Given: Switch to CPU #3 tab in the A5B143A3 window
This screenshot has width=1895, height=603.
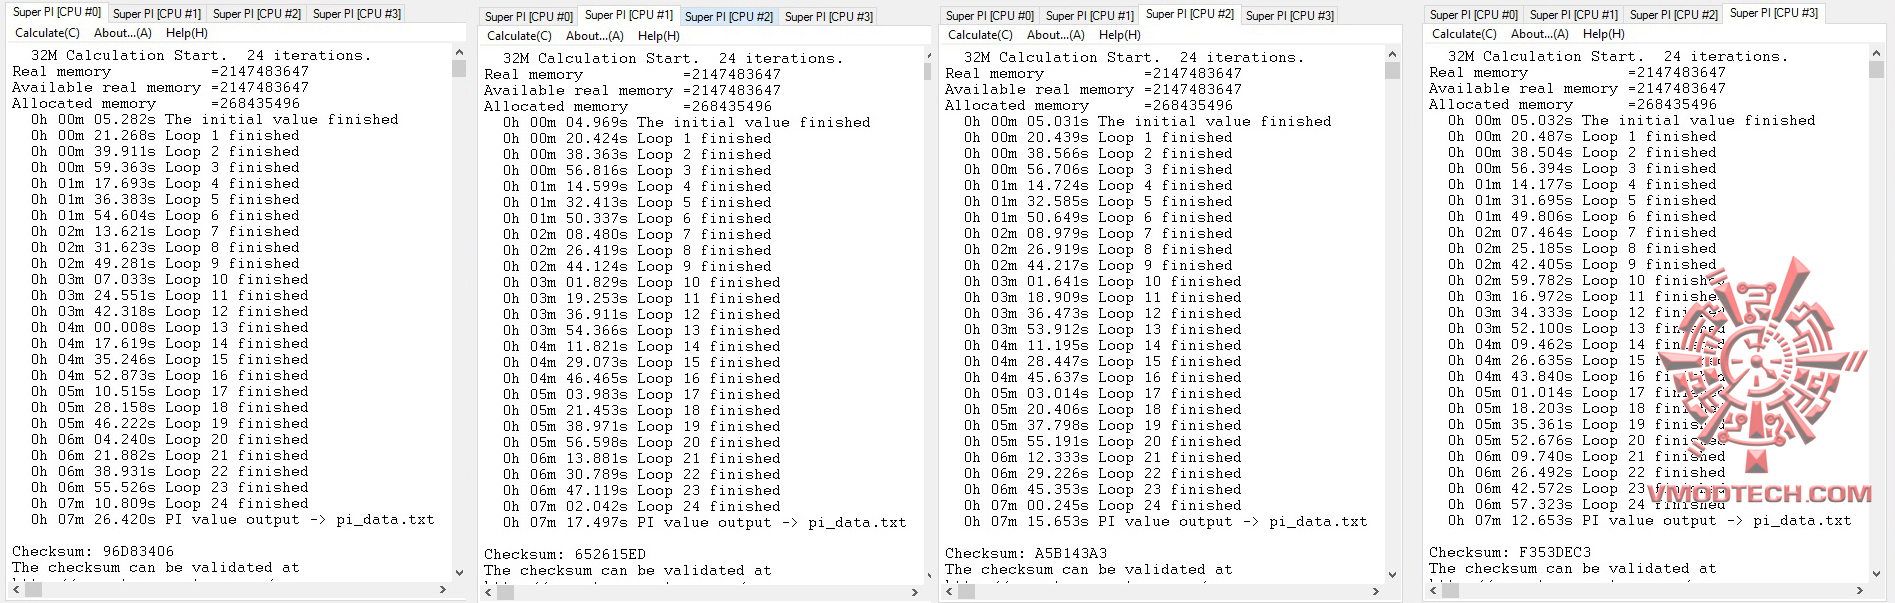Looking at the screenshot, I should 1289,16.
